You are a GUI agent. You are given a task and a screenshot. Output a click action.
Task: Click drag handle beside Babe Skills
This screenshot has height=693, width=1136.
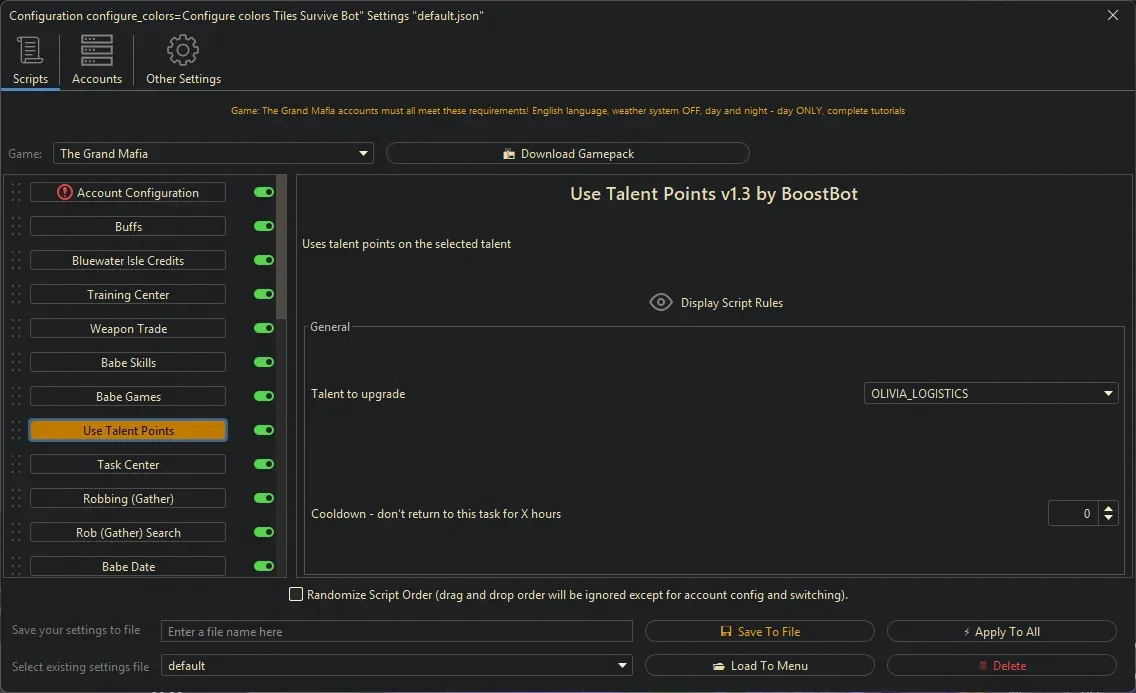point(16,363)
